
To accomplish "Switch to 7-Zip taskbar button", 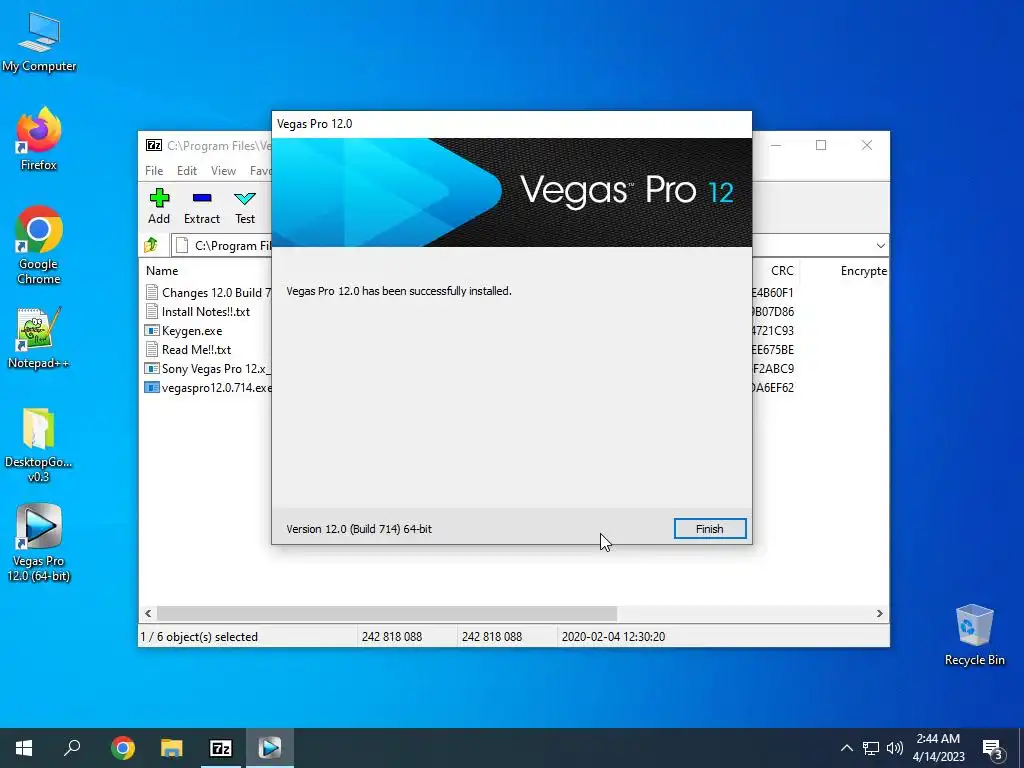I will pyautogui.click(x=221, y=748).
